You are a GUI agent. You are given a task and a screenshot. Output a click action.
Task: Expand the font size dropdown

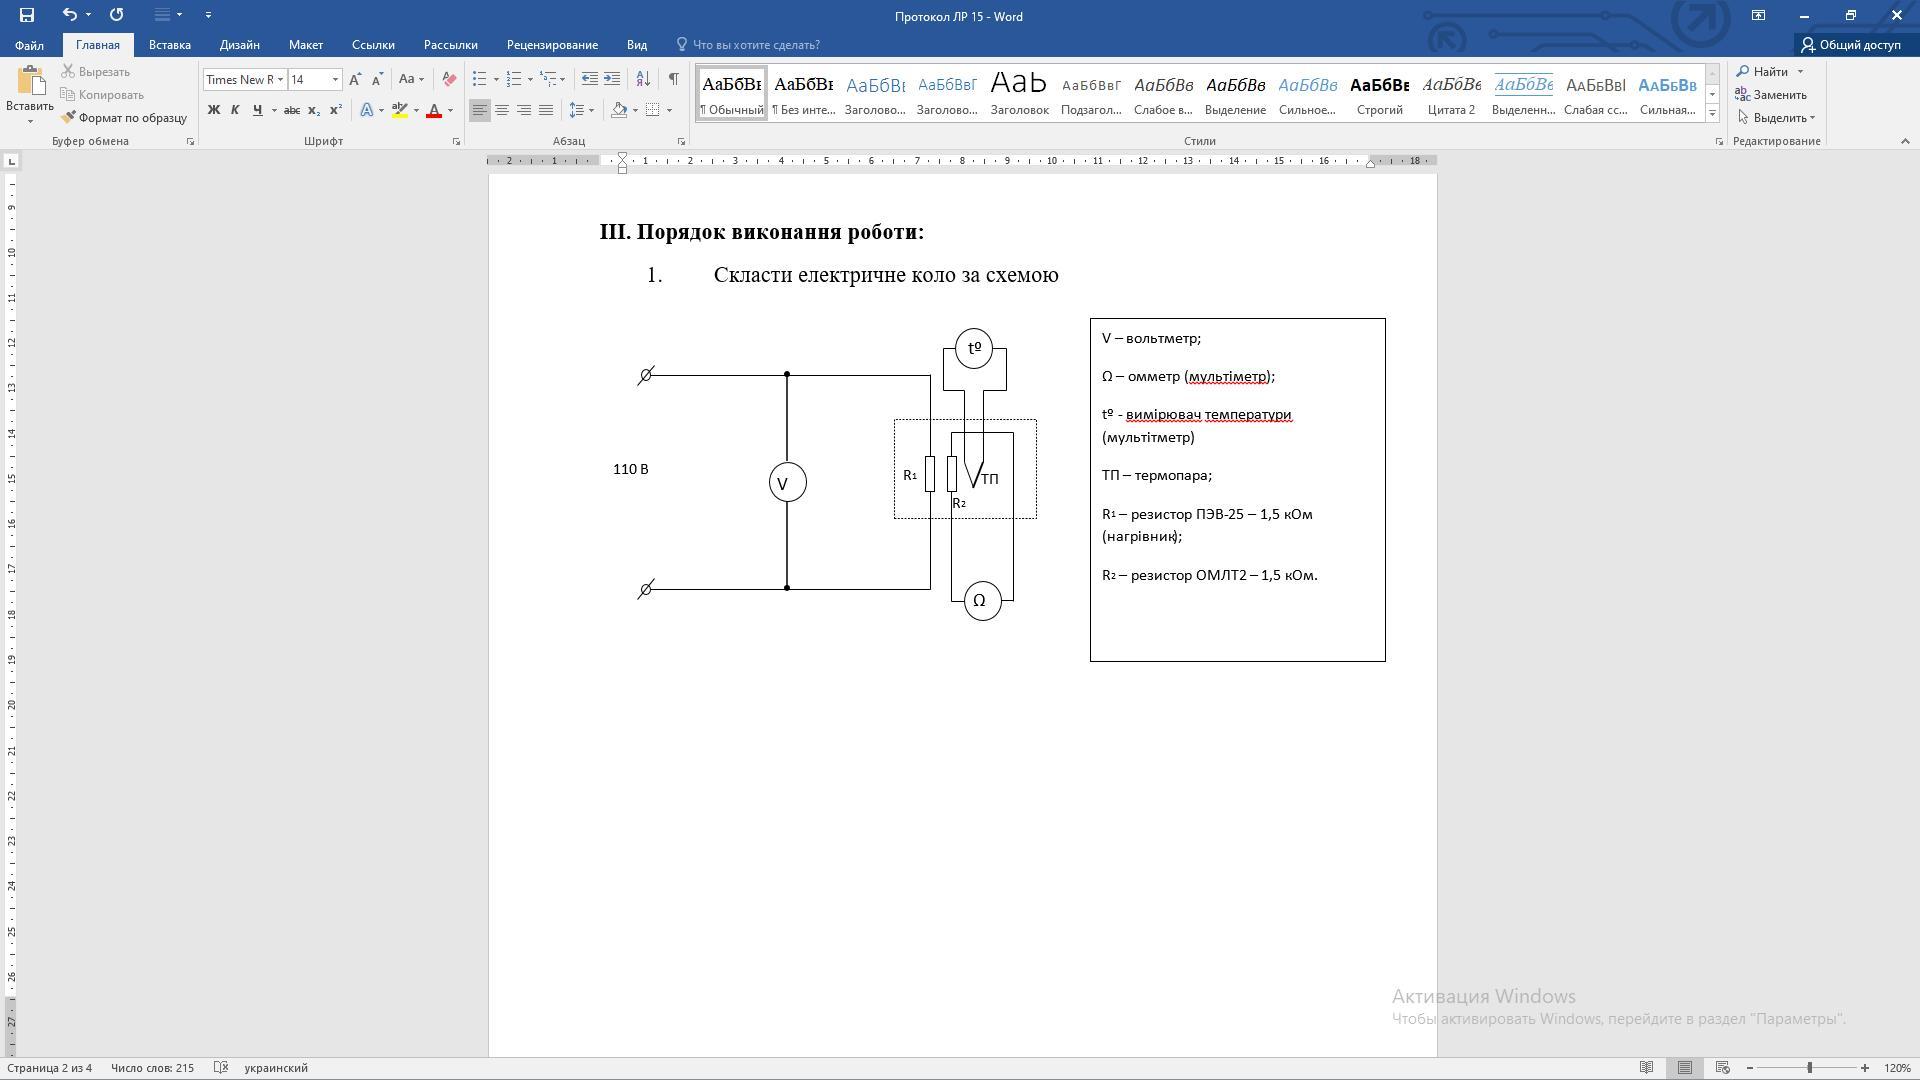[x=335, y=80]
